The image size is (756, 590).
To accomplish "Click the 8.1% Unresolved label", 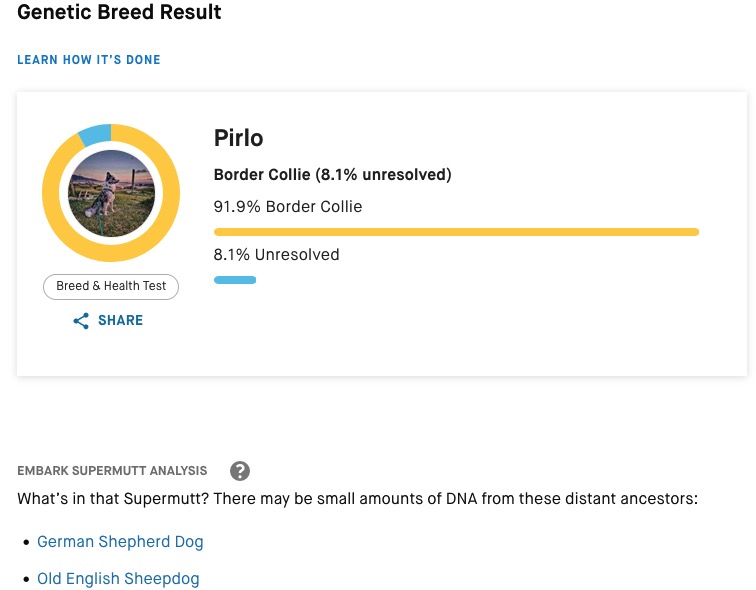I will coord(277,255).
